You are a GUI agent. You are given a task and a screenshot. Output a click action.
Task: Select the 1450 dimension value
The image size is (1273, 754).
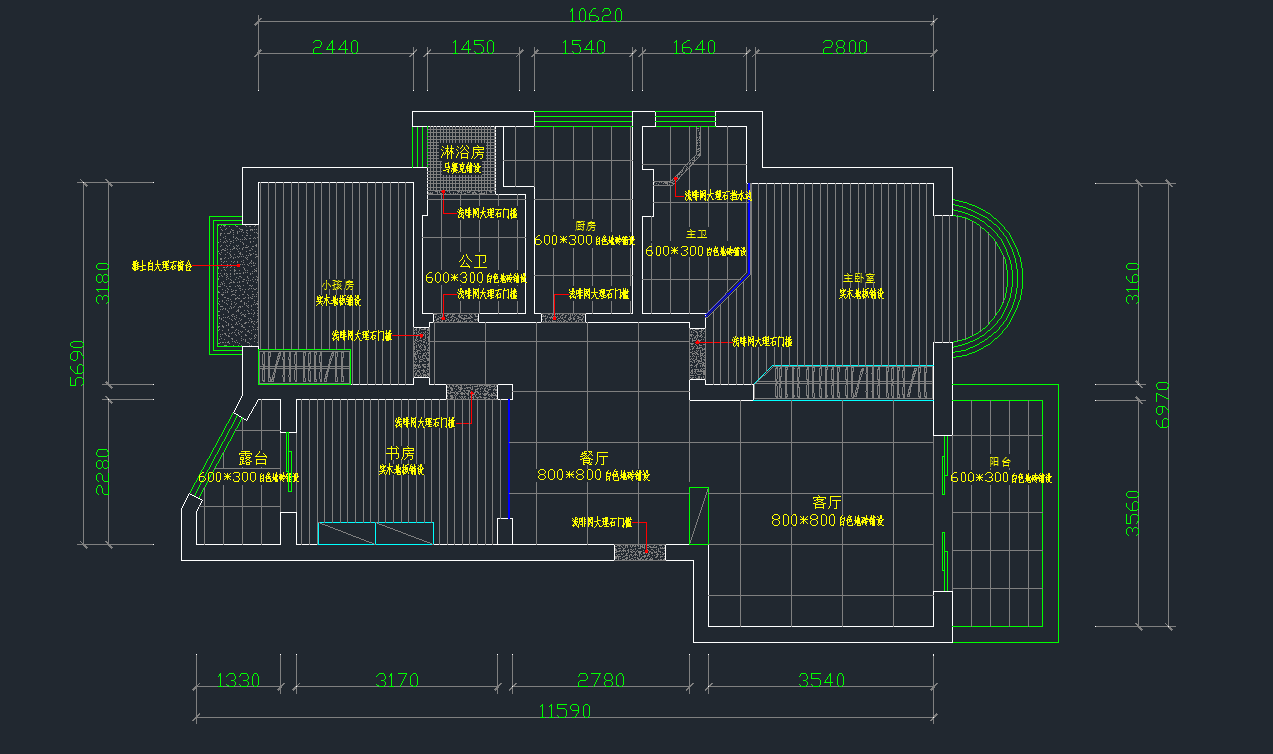(x=473, y=47)
